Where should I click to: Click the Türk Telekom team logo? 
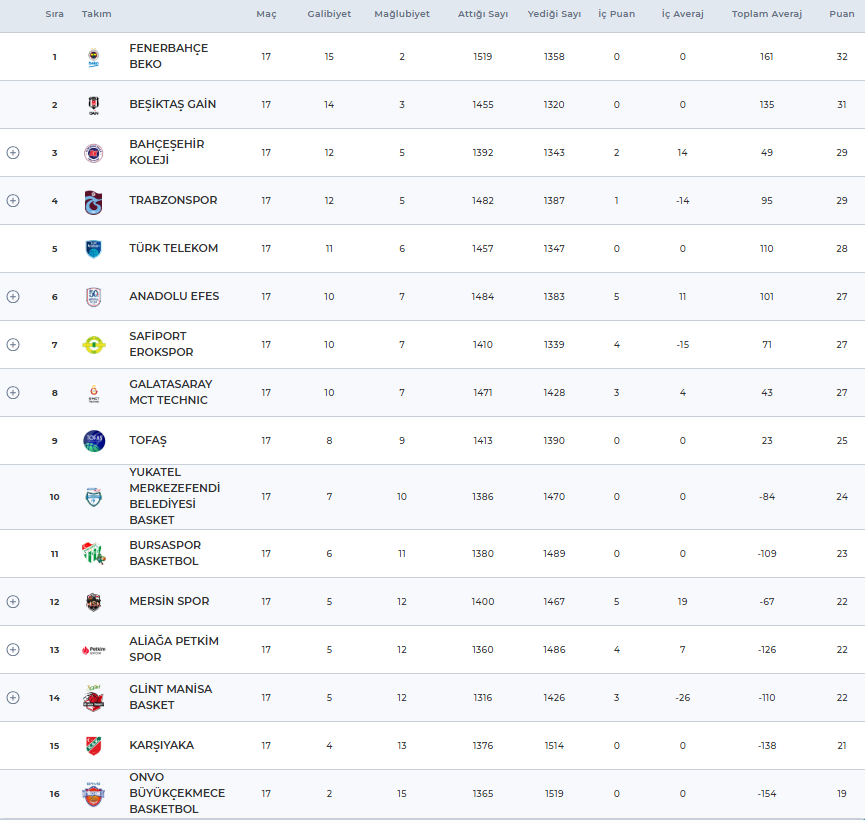click(x=93, y=249)
